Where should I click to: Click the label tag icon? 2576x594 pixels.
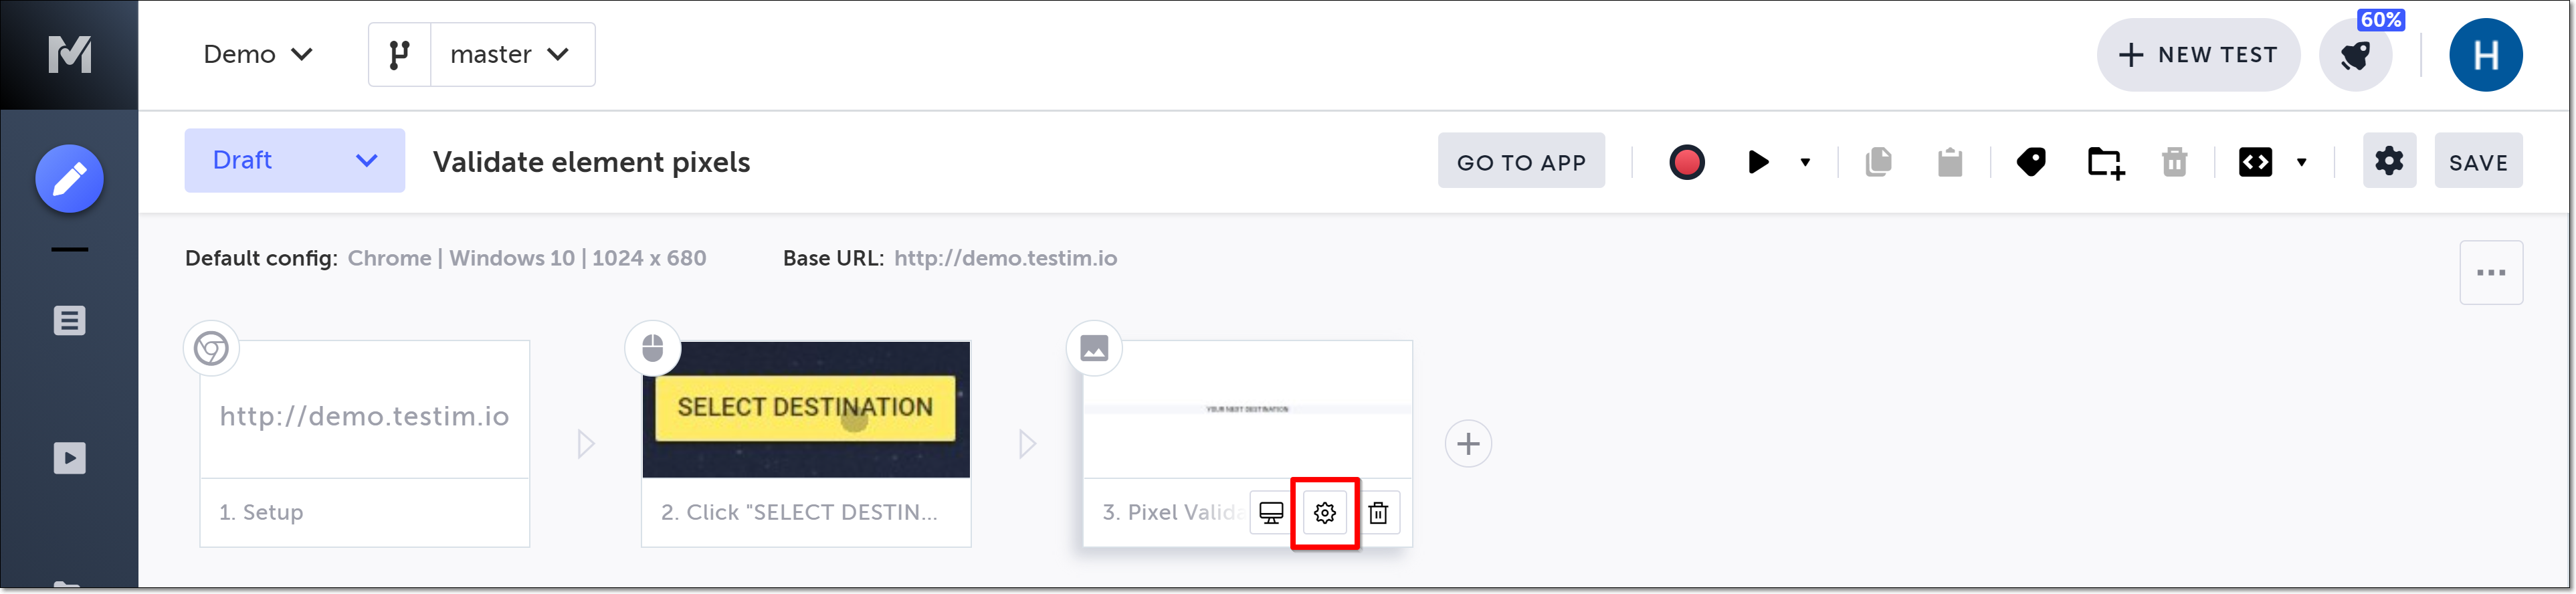click(2031, 162)
